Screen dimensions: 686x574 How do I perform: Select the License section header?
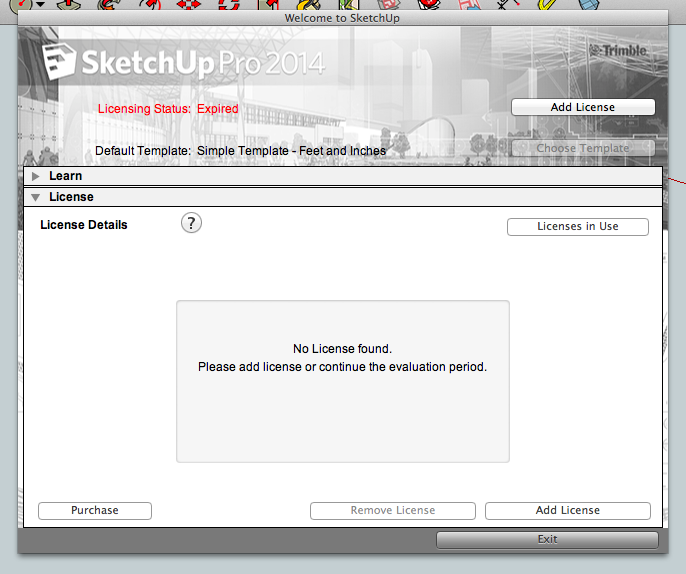pyautogui.click(x=71, y=197)
